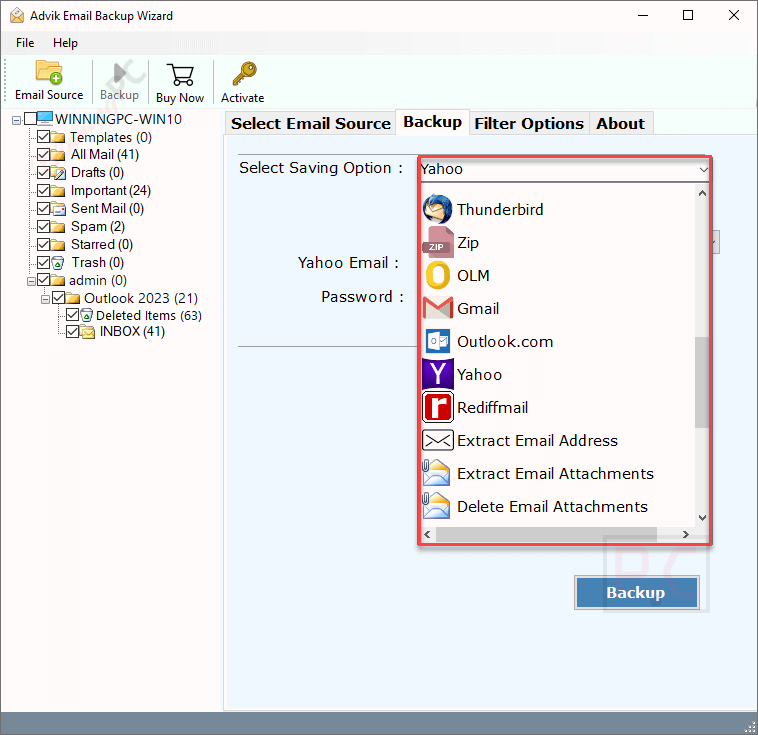Image resolution: width=758 pixels, height=735 pixels.
Task: Click the Outlook 2023 folder icon
Action: pyautogui.click(x=73, y=298)
